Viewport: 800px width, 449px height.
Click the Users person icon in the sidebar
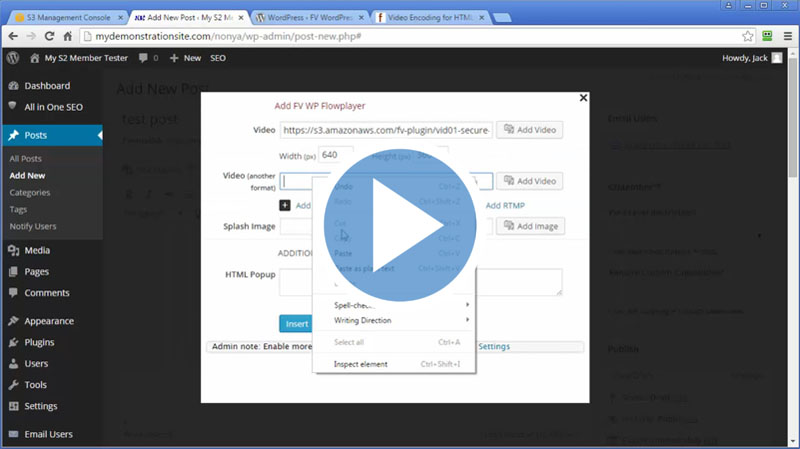click(13, 363)
